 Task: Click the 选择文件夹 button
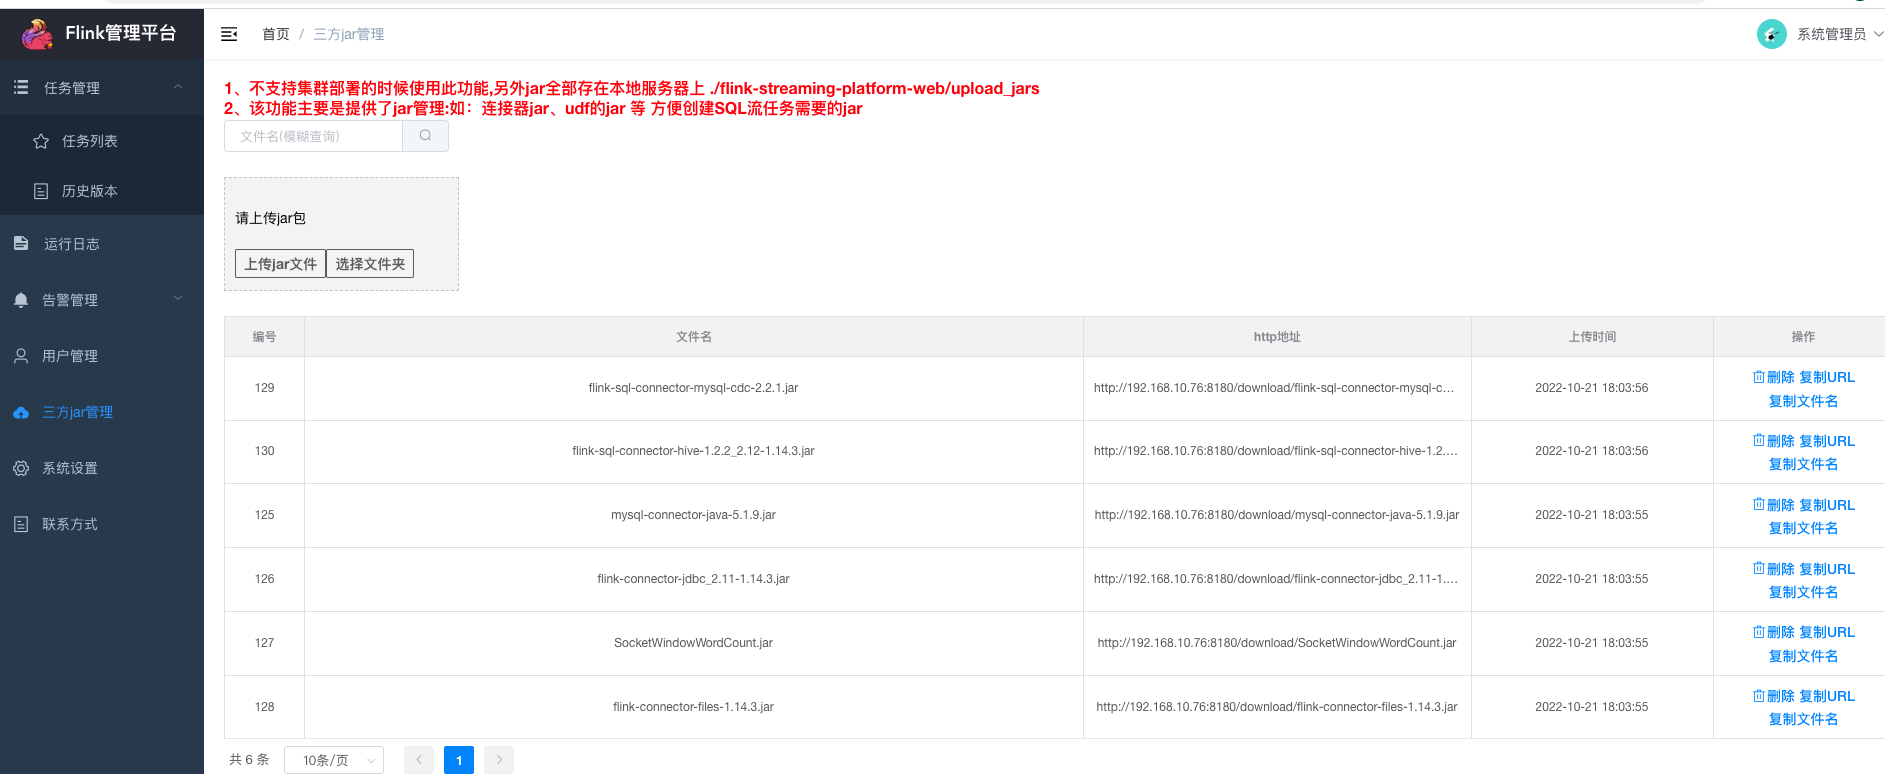[x=370, y=264]
